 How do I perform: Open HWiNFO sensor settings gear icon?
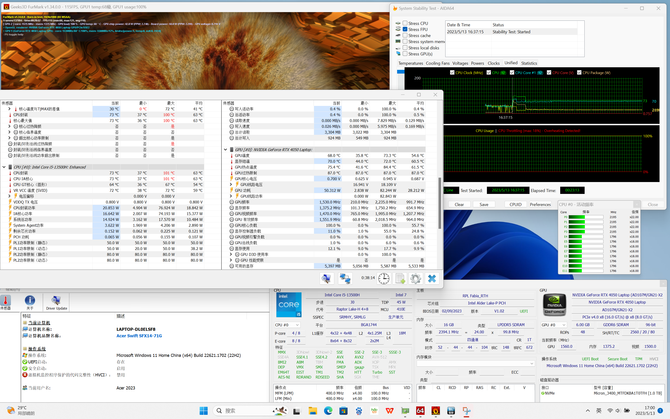tap(415, 278)
